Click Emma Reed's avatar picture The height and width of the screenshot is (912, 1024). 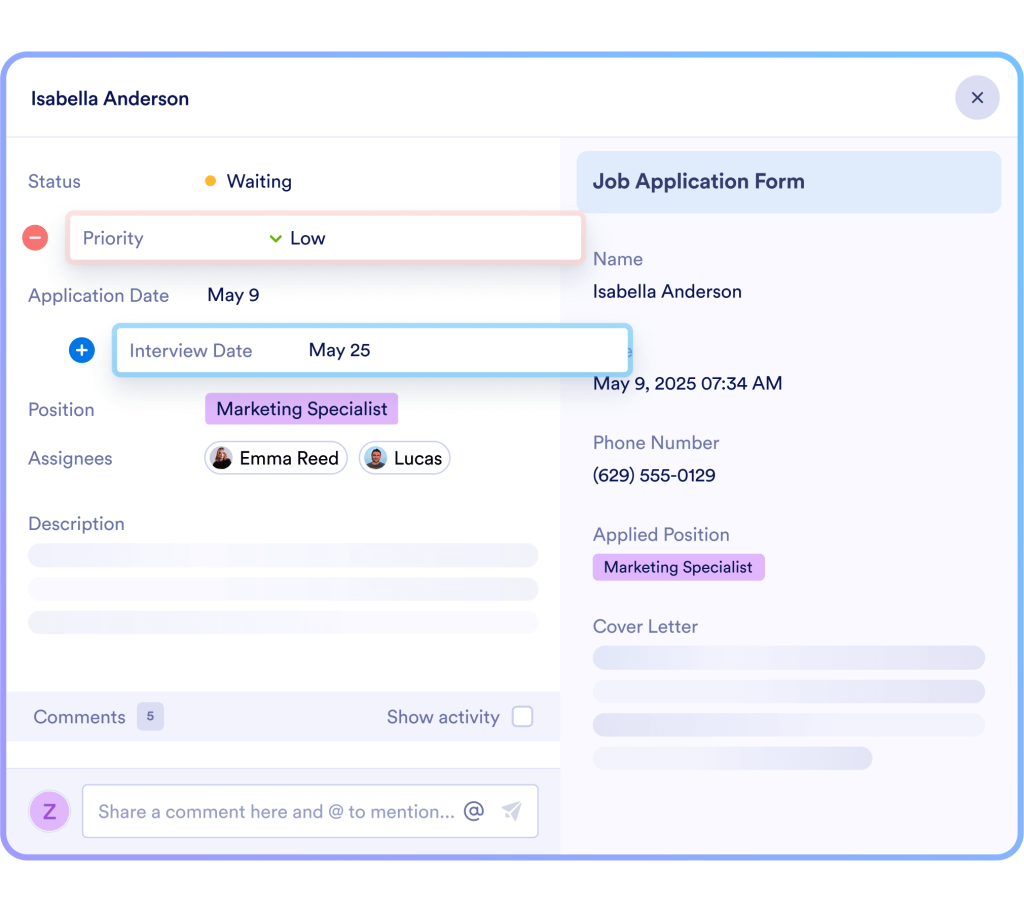(x=221, y=458)
